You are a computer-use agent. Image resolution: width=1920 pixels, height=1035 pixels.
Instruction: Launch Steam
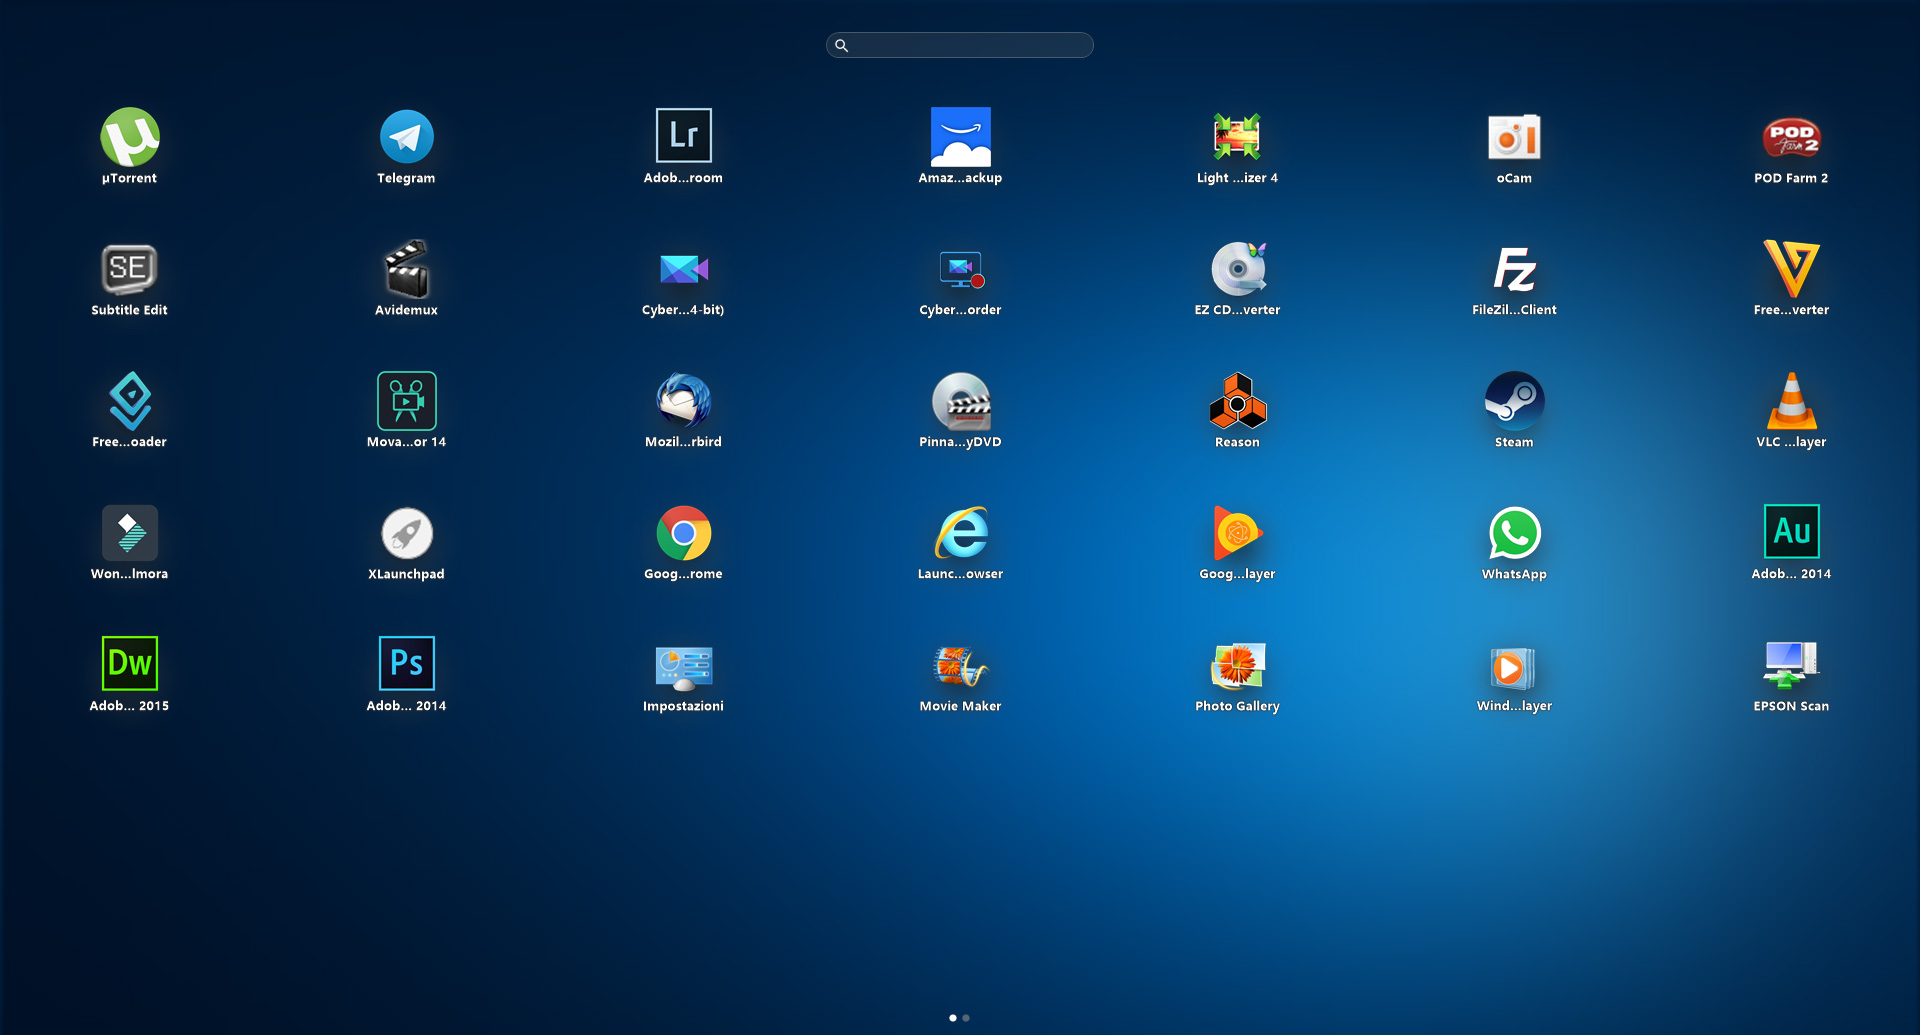[1514, 401]
